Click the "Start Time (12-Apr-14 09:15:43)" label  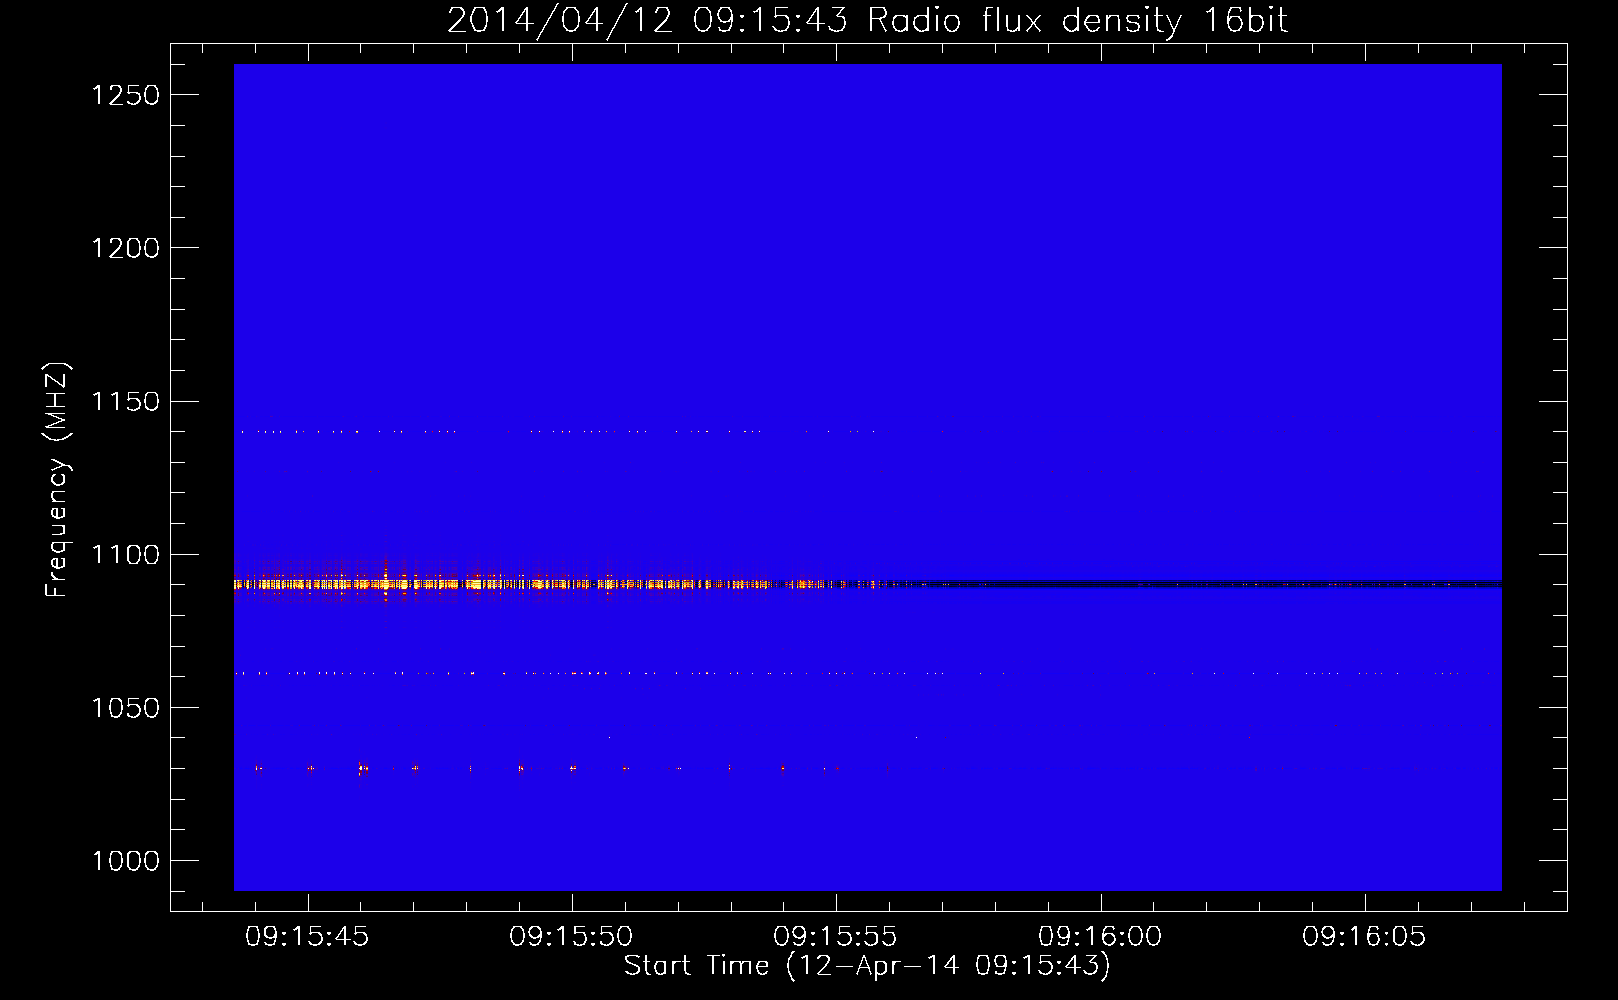[867, 966]
